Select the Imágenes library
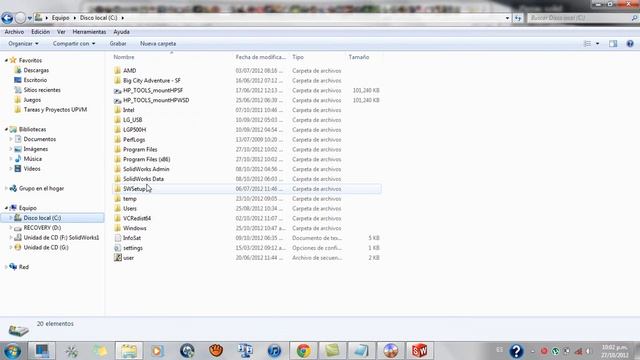The width and height of the screenshot is (640, 360). point(36,149)
